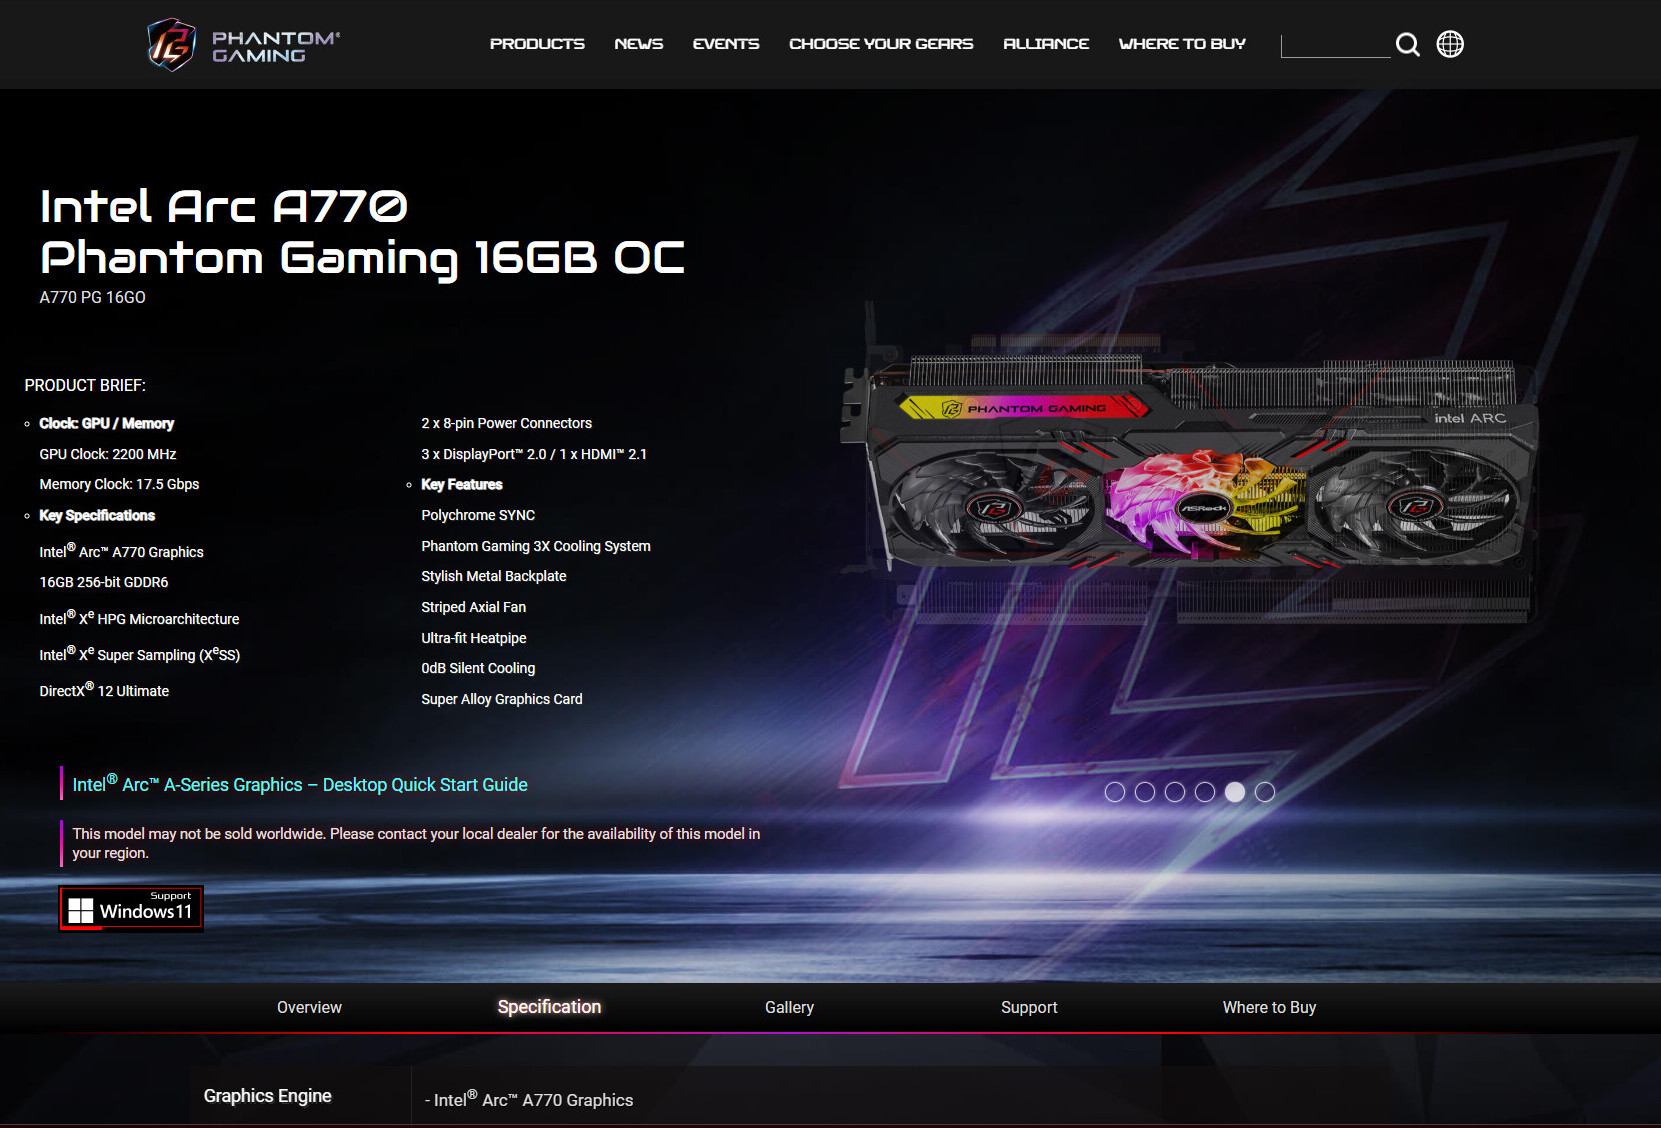1661x1128 pixels.
Task: Select the first carousel dot
Action: [x=1115, y=792]
